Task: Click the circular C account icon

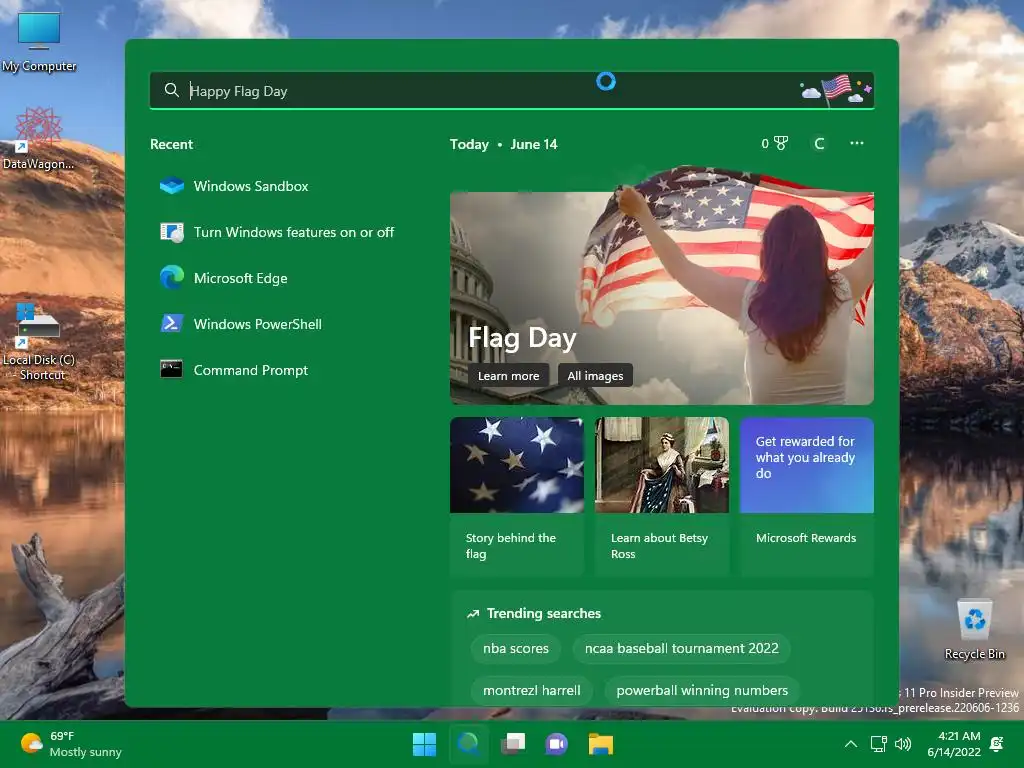Action: tap(819, 143)
